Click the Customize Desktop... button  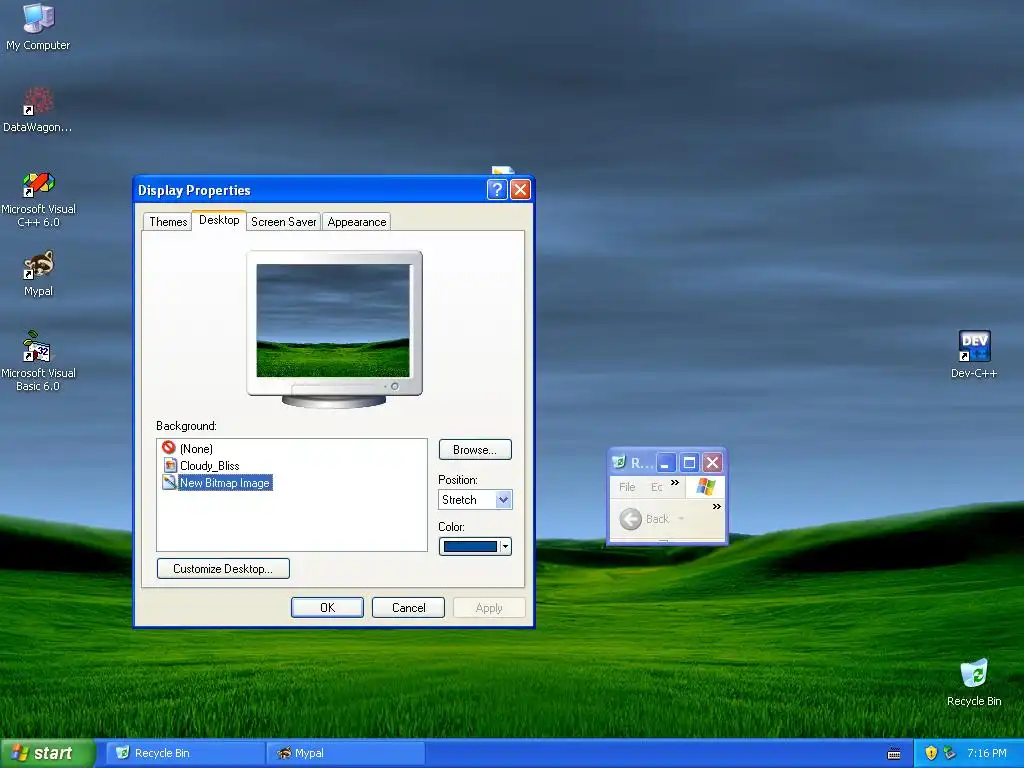[223, 568]
